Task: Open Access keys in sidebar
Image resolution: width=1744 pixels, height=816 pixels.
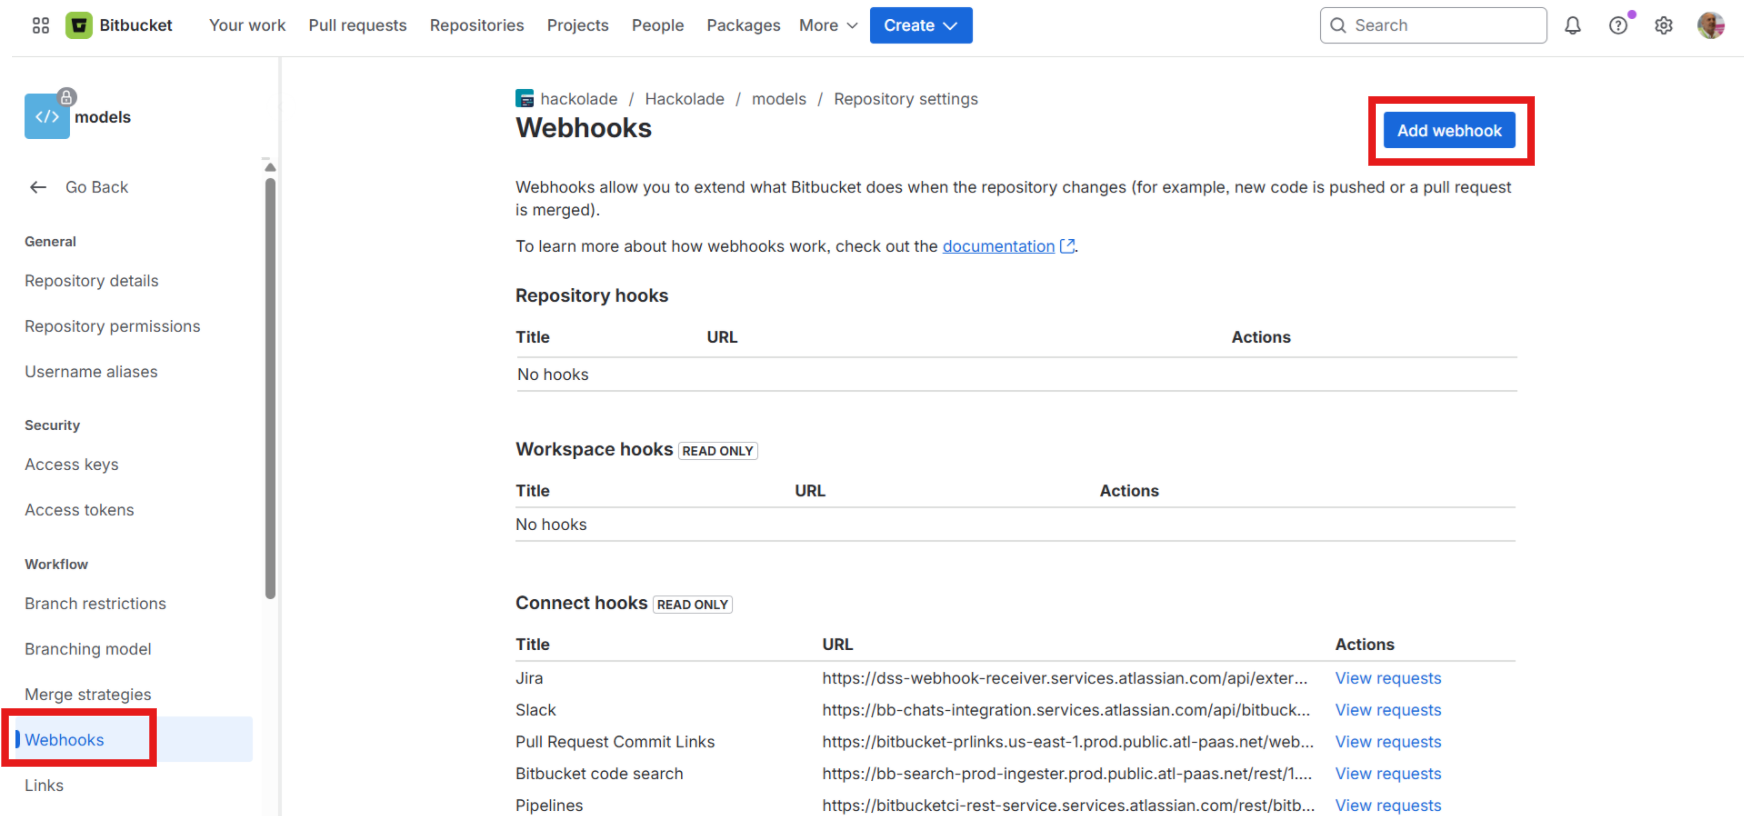Action: click(x=72, y=464)
